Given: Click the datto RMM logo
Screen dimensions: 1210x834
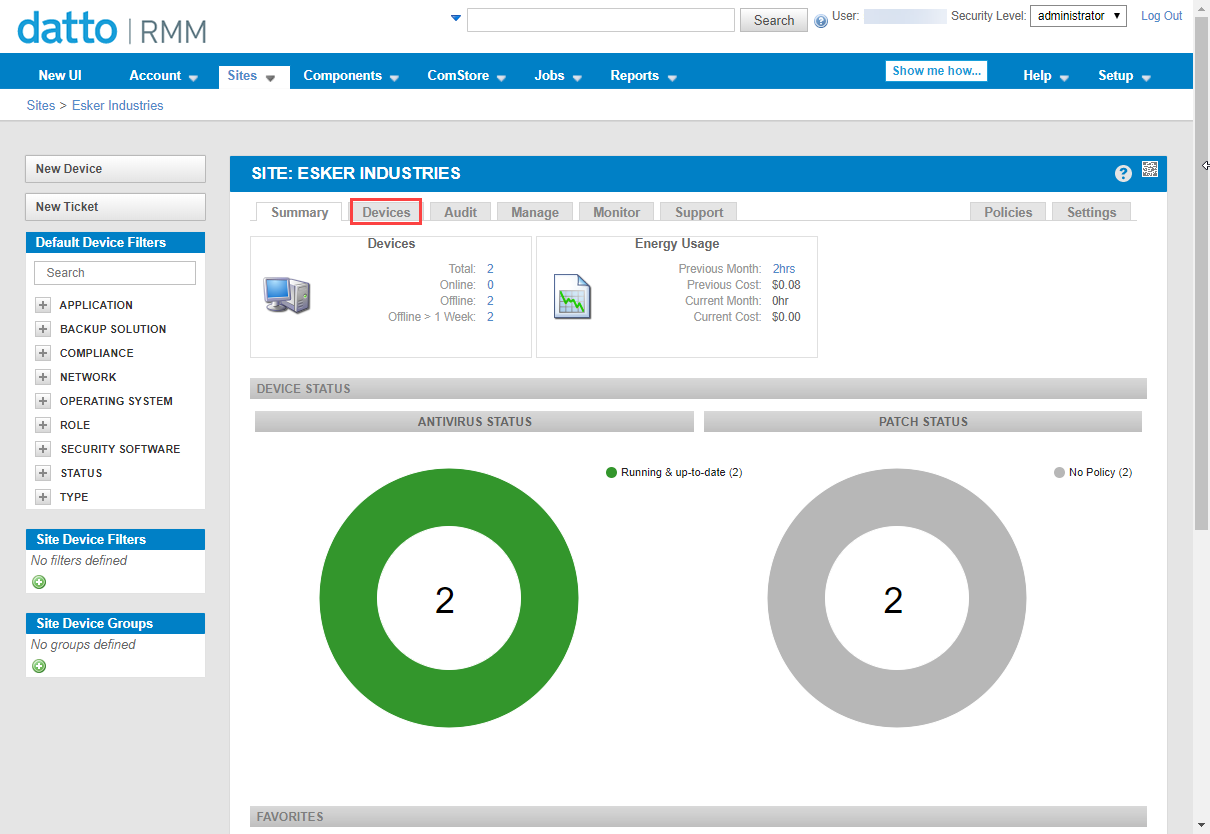Looking at the screenshot, I should tap(112, 27).
